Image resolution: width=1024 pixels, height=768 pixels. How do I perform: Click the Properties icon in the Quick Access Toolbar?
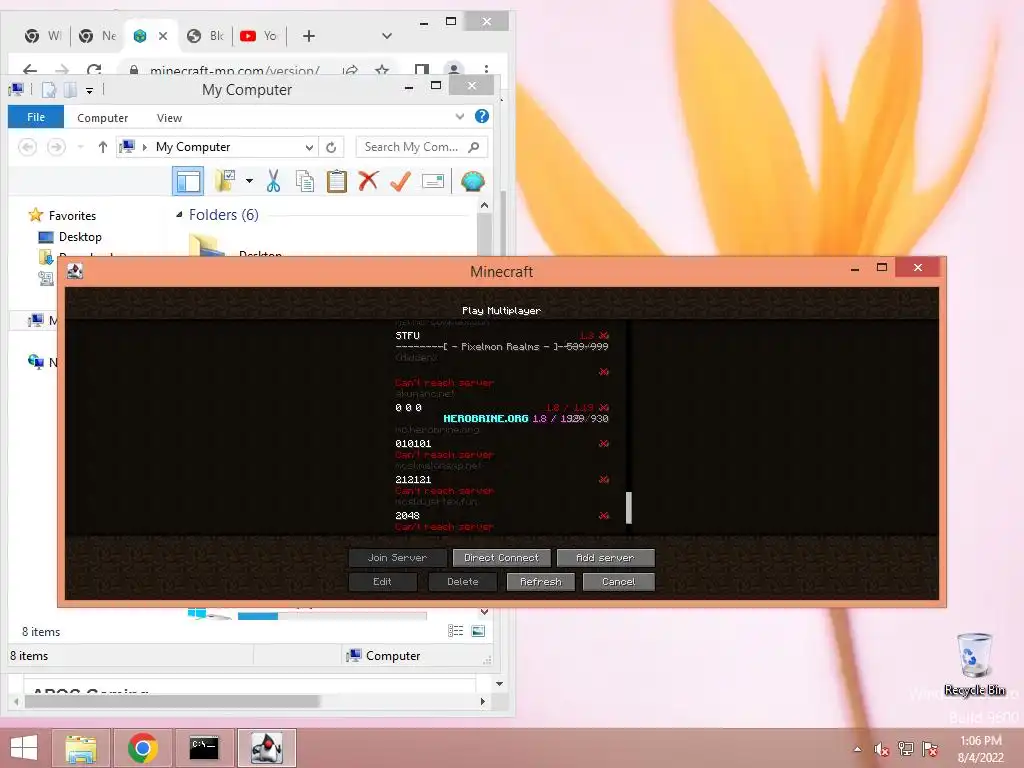coord(49,89)
